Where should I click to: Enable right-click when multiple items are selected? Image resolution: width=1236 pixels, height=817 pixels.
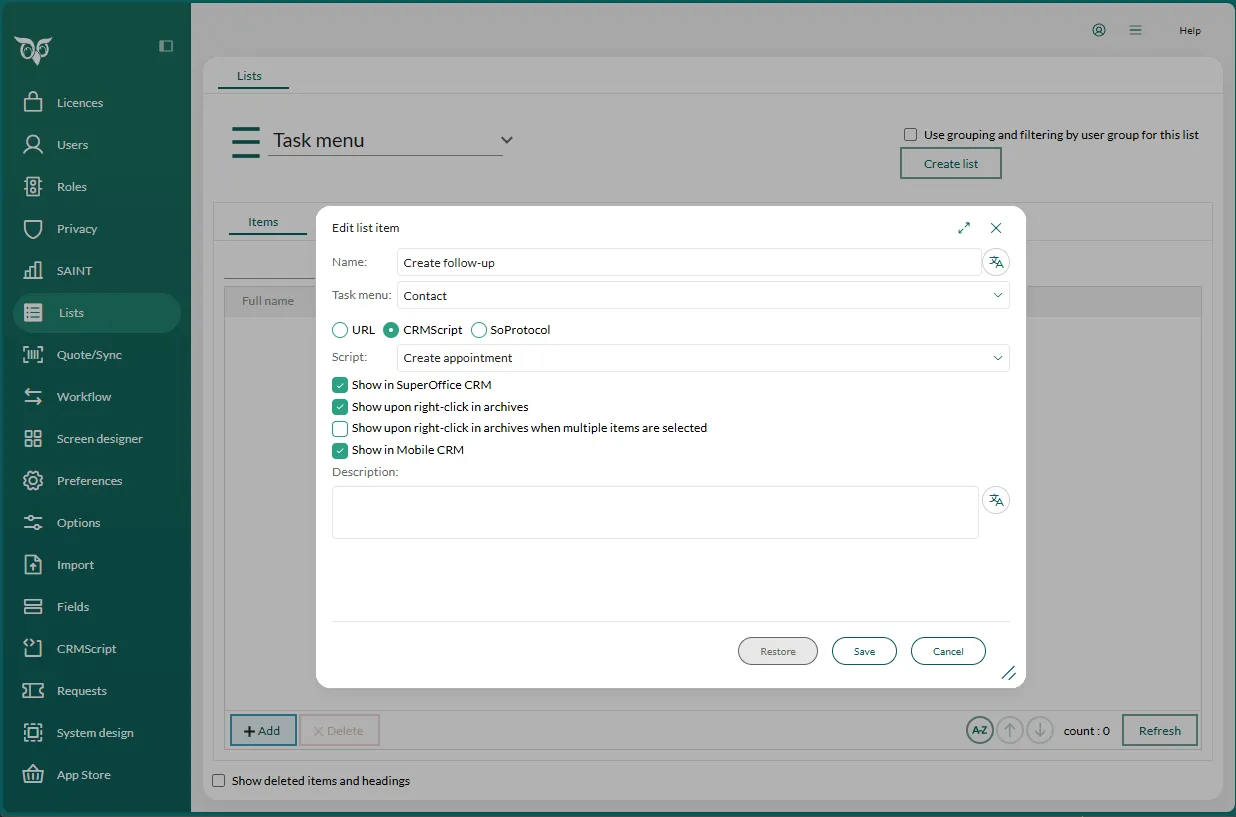pyautogui.click(x=340, y=428)
